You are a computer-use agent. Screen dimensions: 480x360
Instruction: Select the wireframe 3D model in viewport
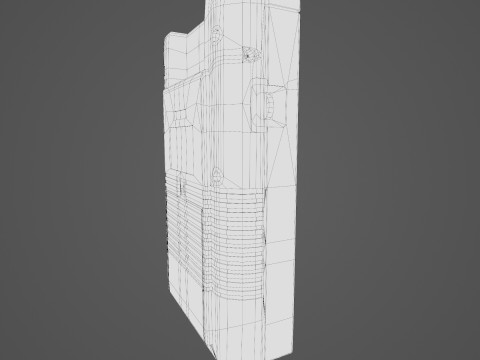(x=231, y=180)
